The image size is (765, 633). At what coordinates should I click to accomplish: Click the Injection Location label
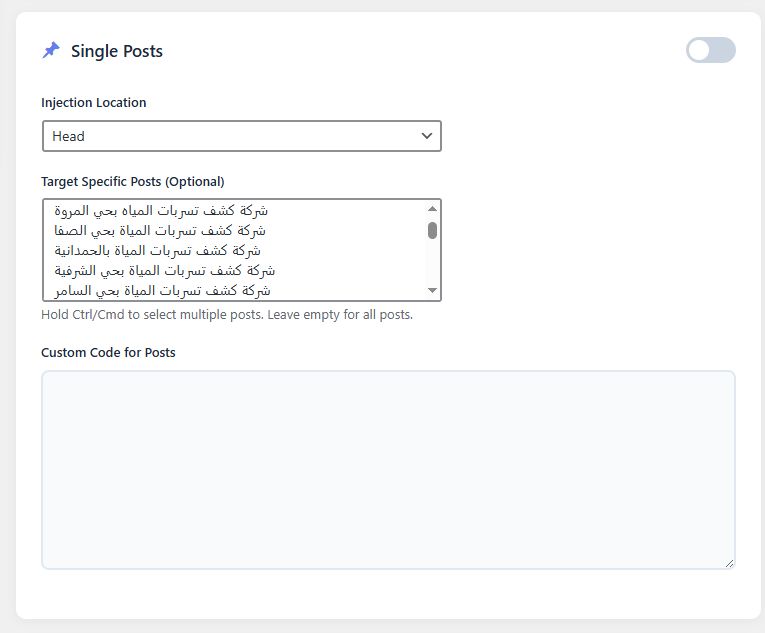pos(93,103)
